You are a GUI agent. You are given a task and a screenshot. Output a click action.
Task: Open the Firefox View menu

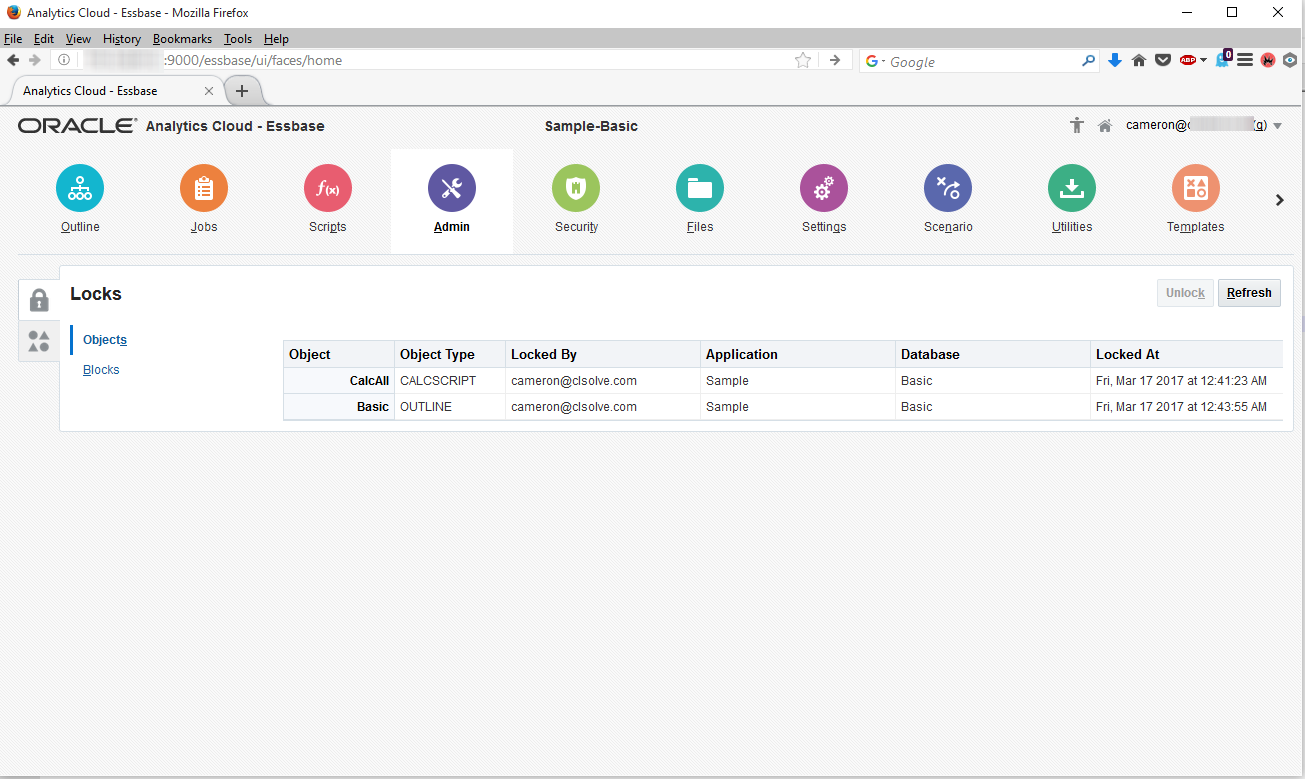[78, 39]
